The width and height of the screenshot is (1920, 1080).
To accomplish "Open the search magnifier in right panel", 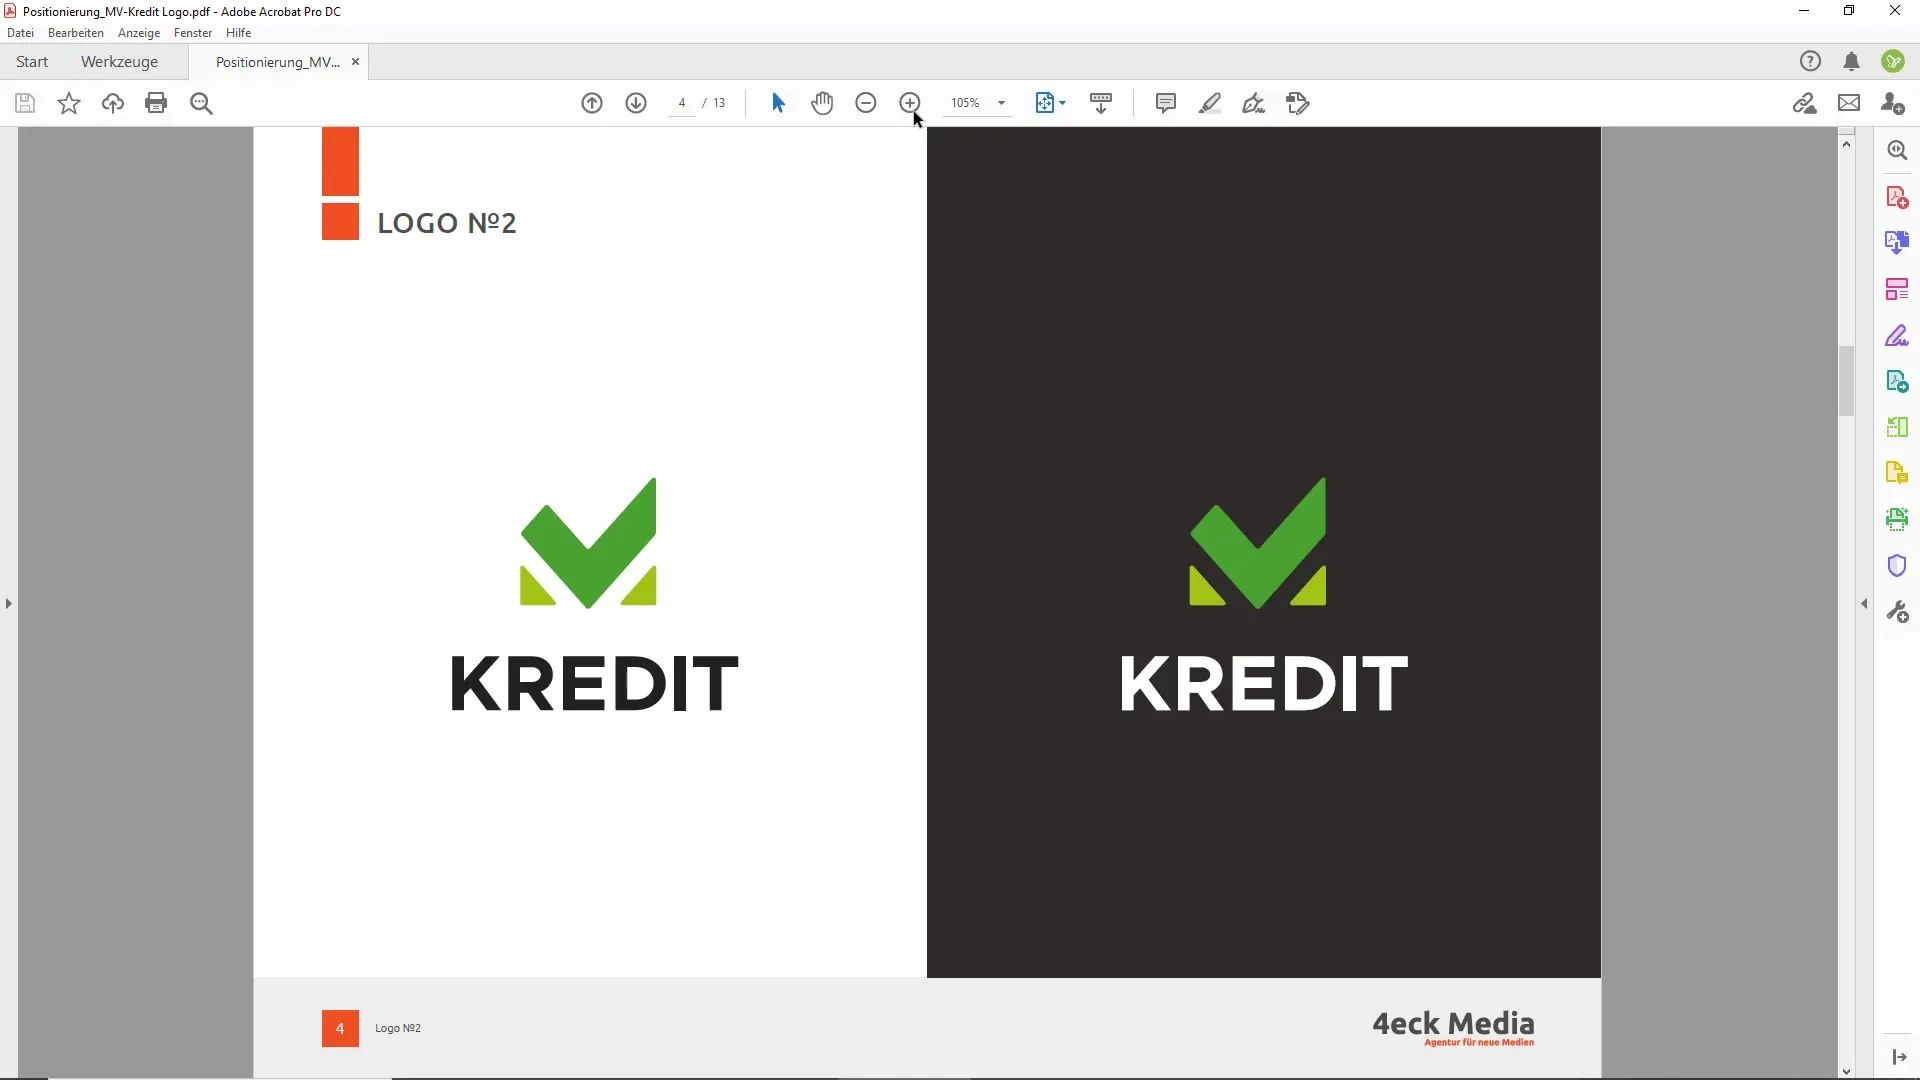I will pyautogui.click(x=1897, y=150).
